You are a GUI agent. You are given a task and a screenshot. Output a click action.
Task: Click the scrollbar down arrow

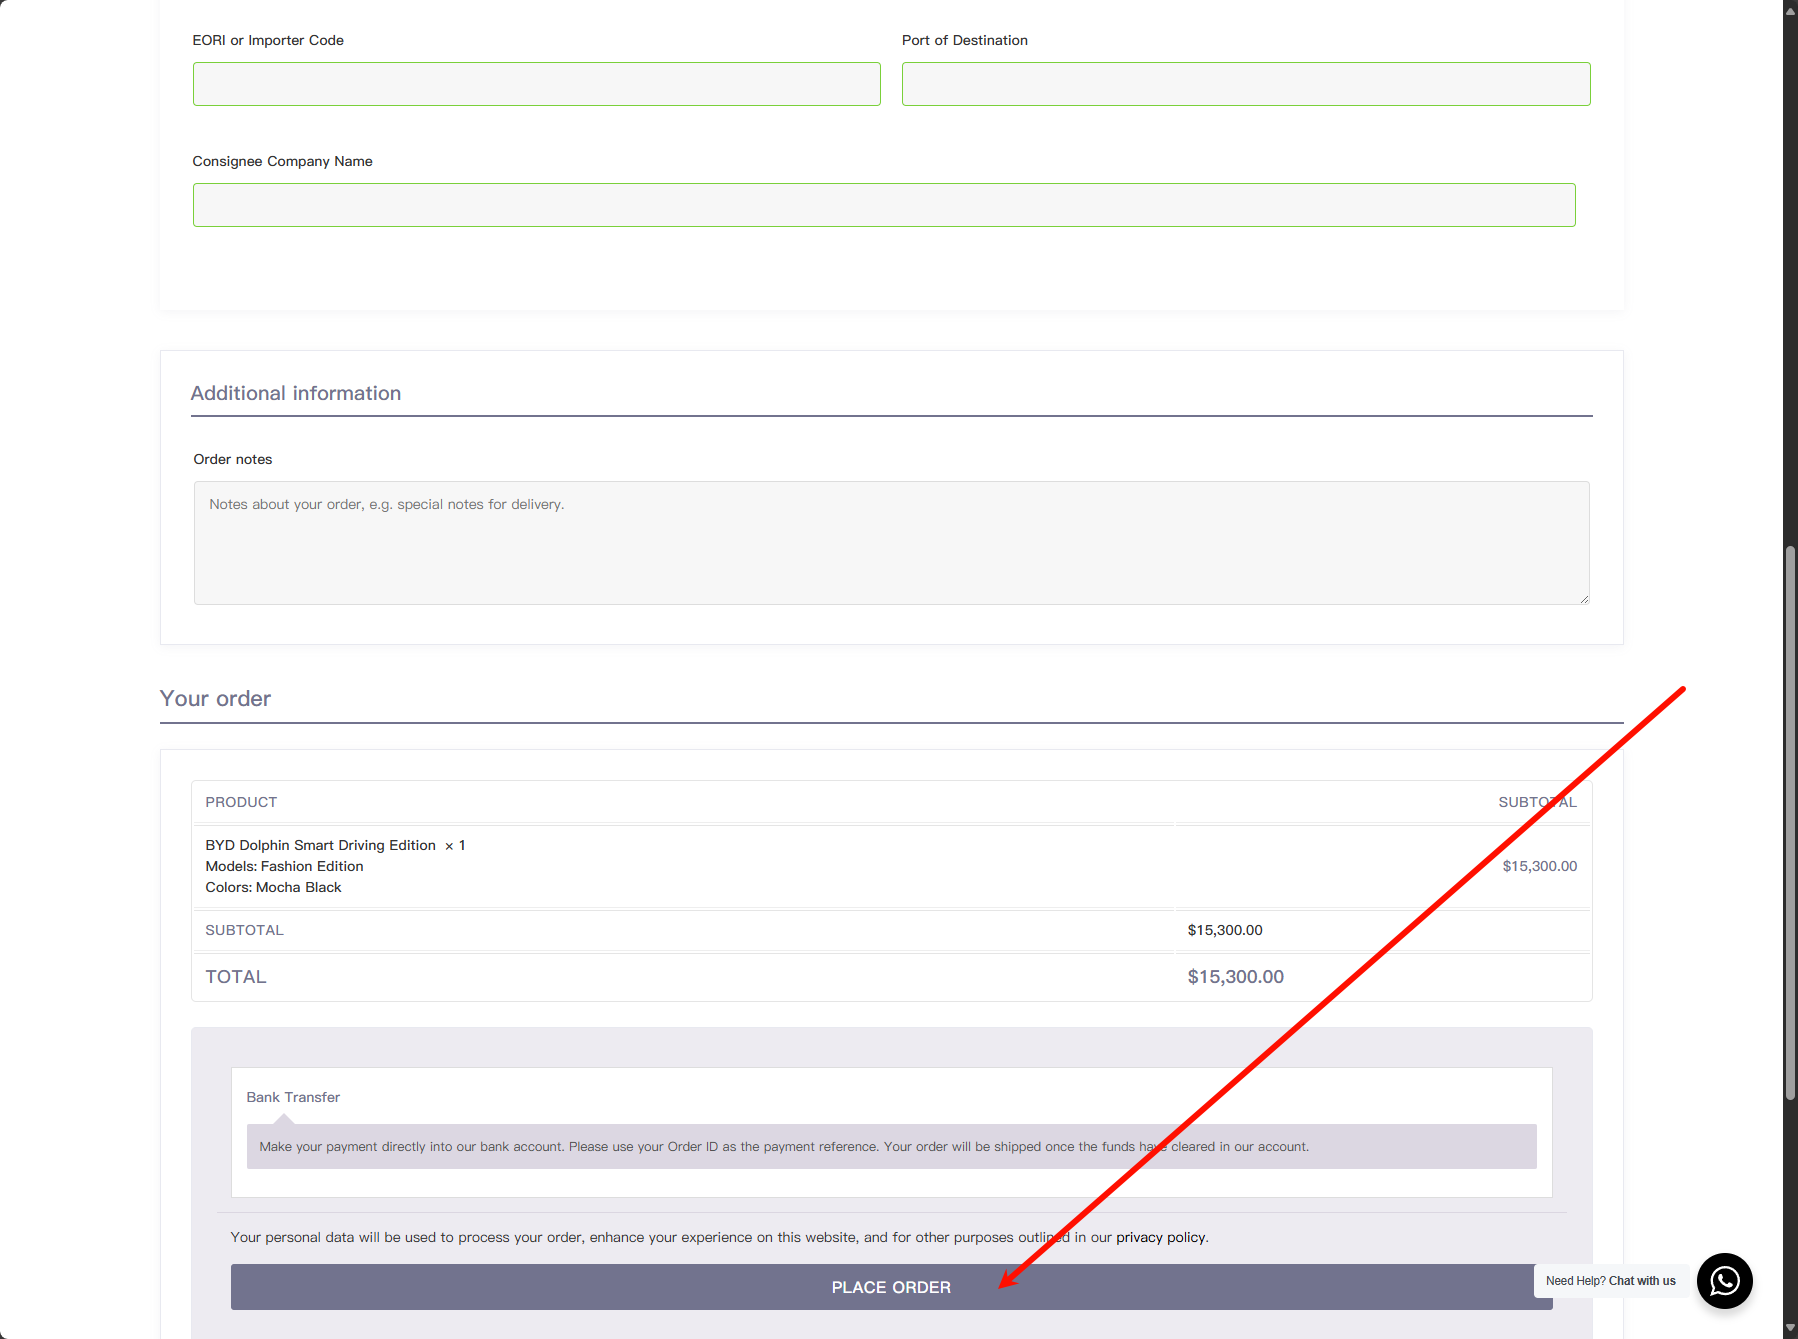click(x=1790, y=1329)
